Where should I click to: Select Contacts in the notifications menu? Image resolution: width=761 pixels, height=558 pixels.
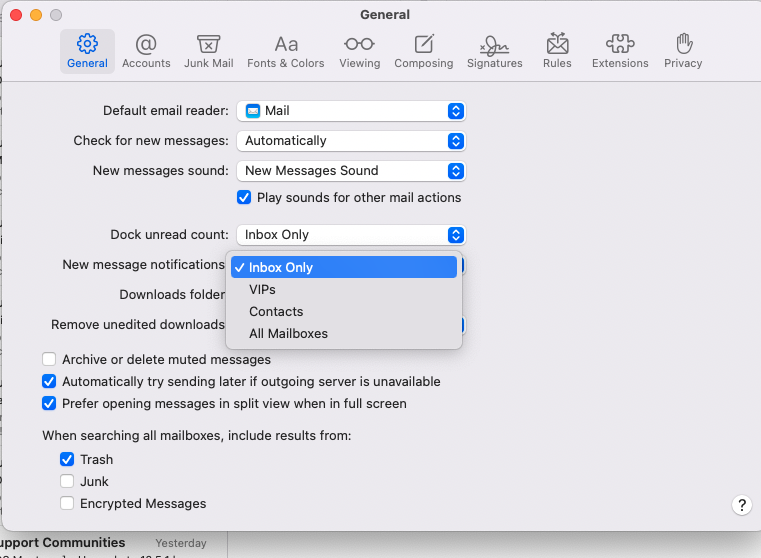pyautogui.click(x=344, y=312)
